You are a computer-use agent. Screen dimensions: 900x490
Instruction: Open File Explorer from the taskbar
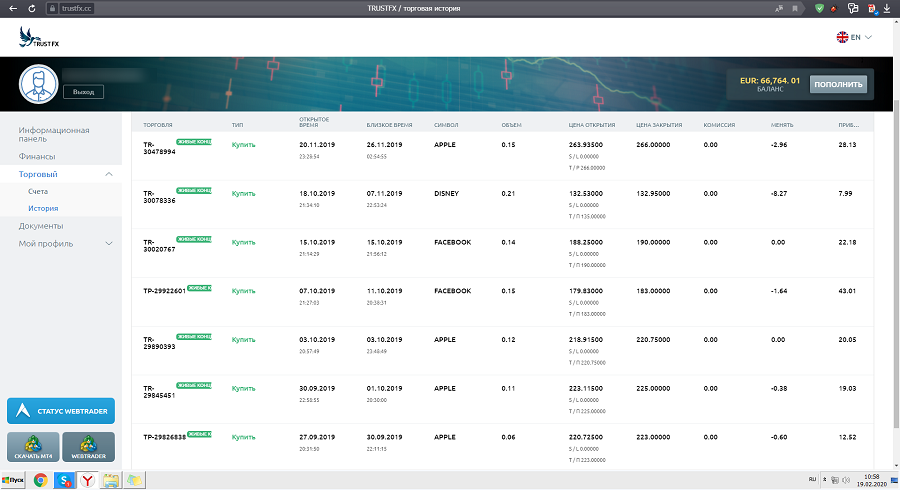[x=111, y=480]
